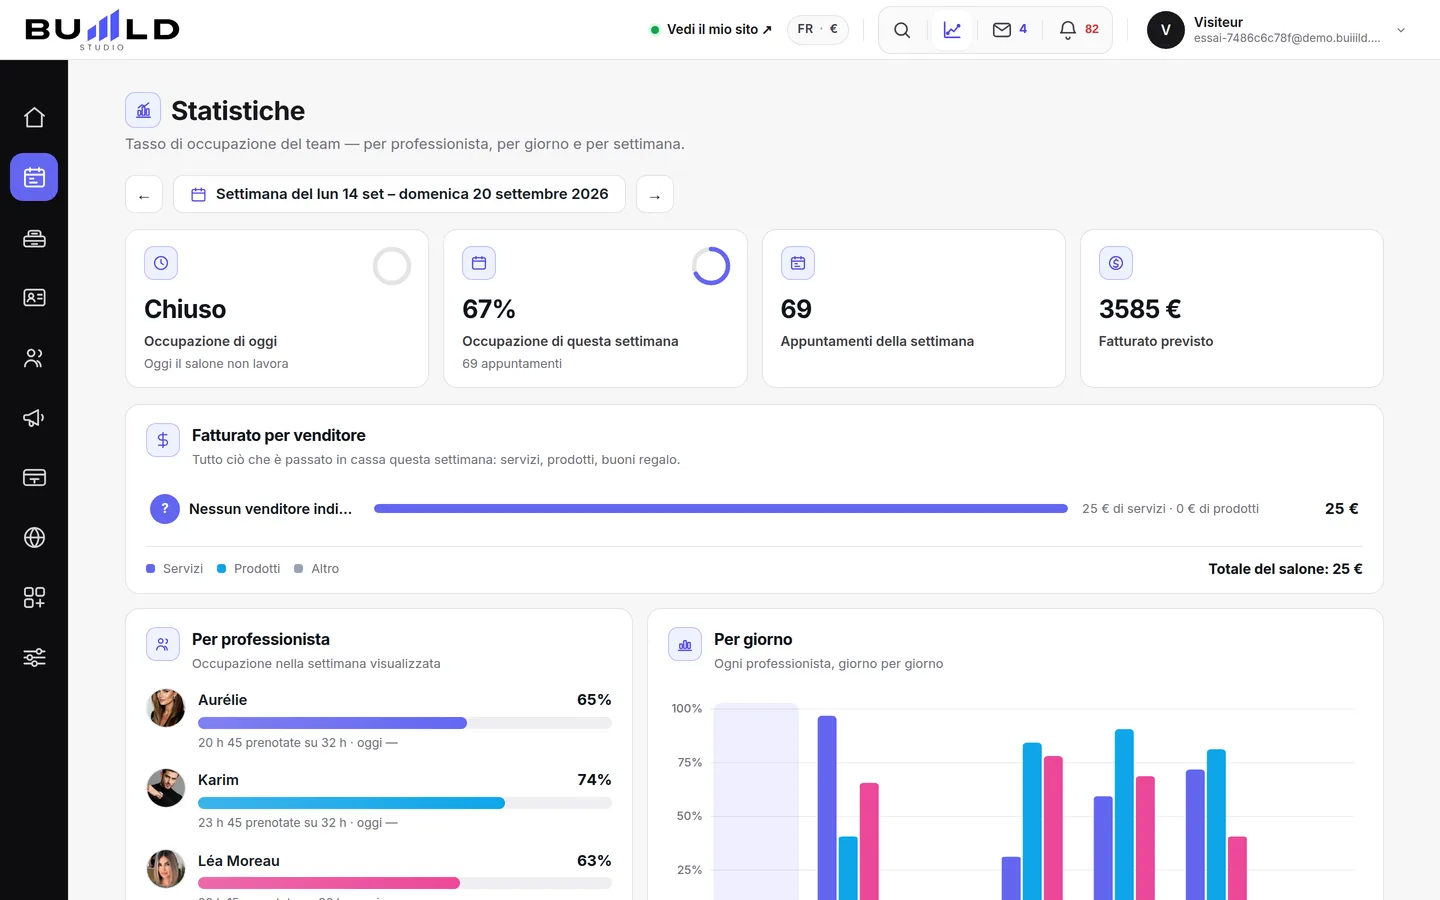Open the statistics chart icon in header
Viewport: 1440px width, 900px height.
click(x=952, y=30)
